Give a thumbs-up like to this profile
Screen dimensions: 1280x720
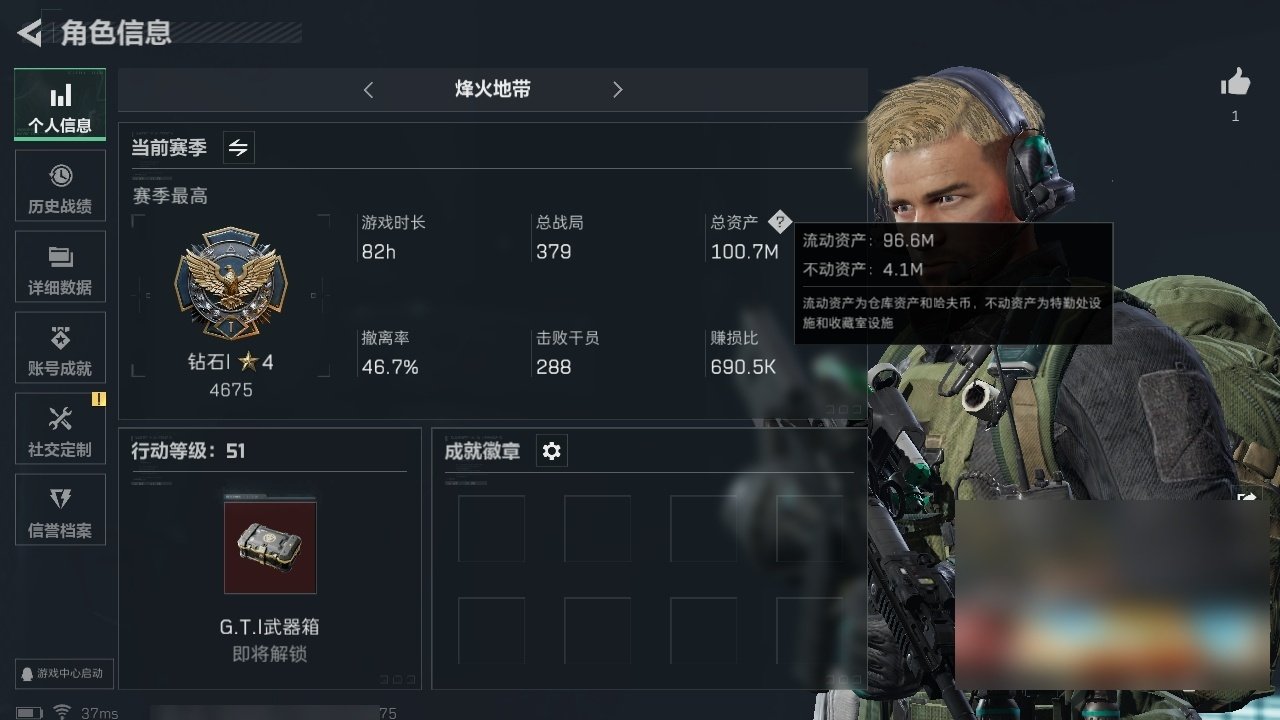(x=1236, y=83)
